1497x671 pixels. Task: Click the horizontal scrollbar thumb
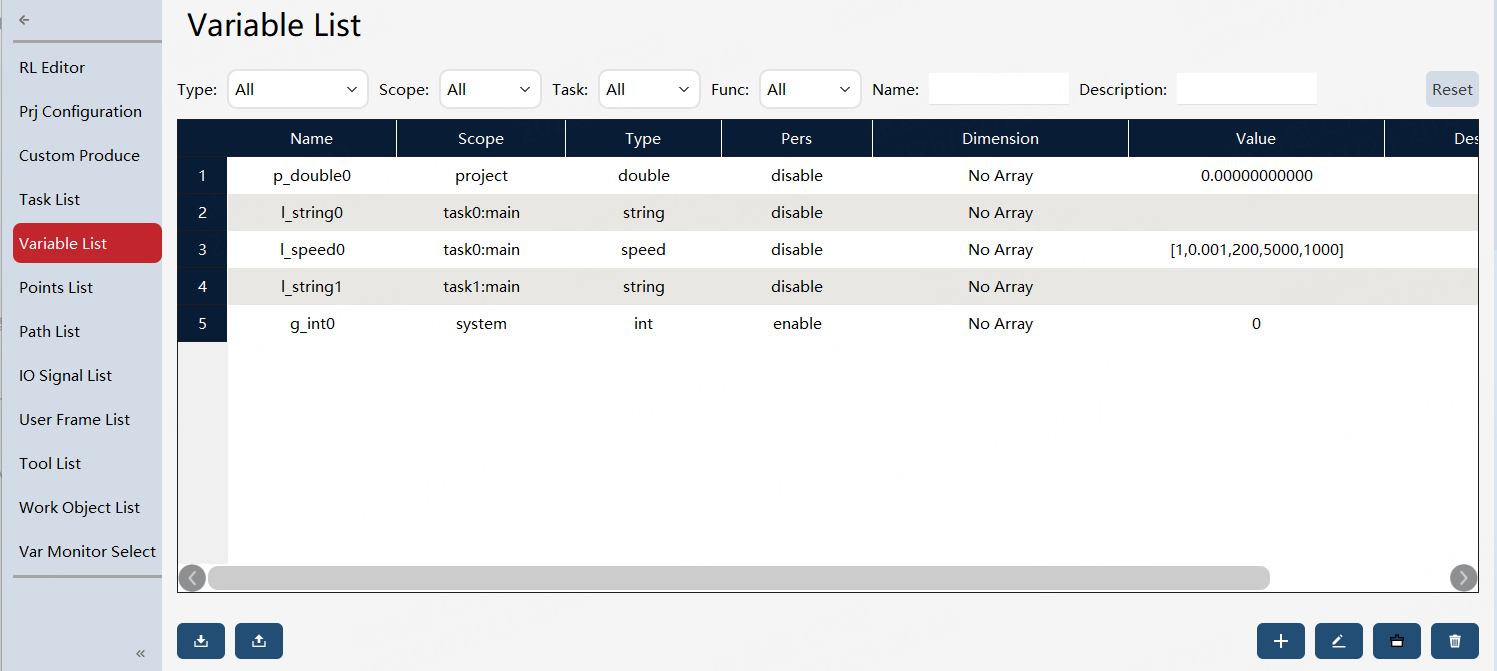pyautogui.click(x=739, y=578)
